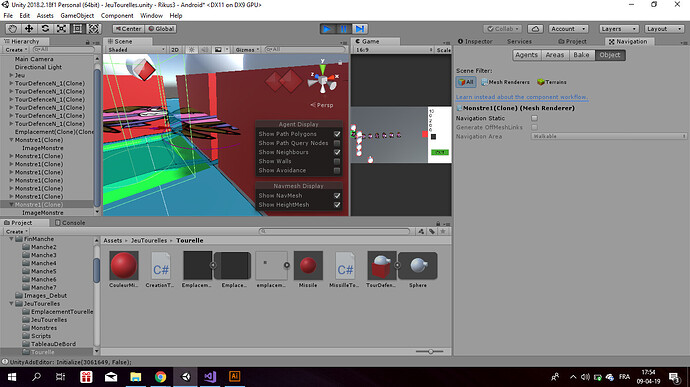Click the Mesh Renderers scene filter
This screenshot has height=387, width=690.
[x=505, y=82]
